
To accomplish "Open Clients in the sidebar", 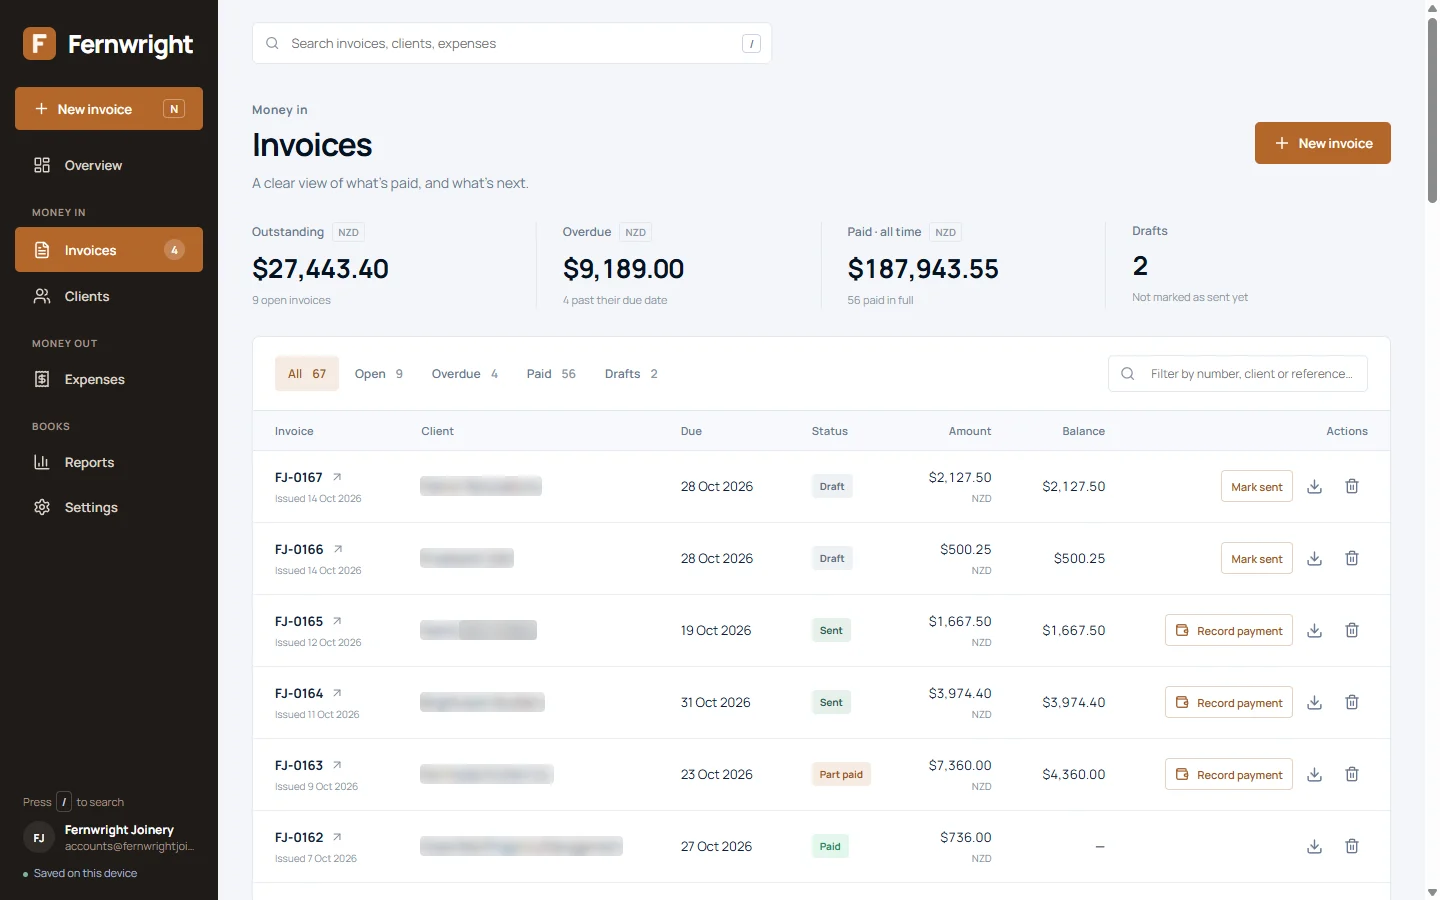I will click(109, 296).
